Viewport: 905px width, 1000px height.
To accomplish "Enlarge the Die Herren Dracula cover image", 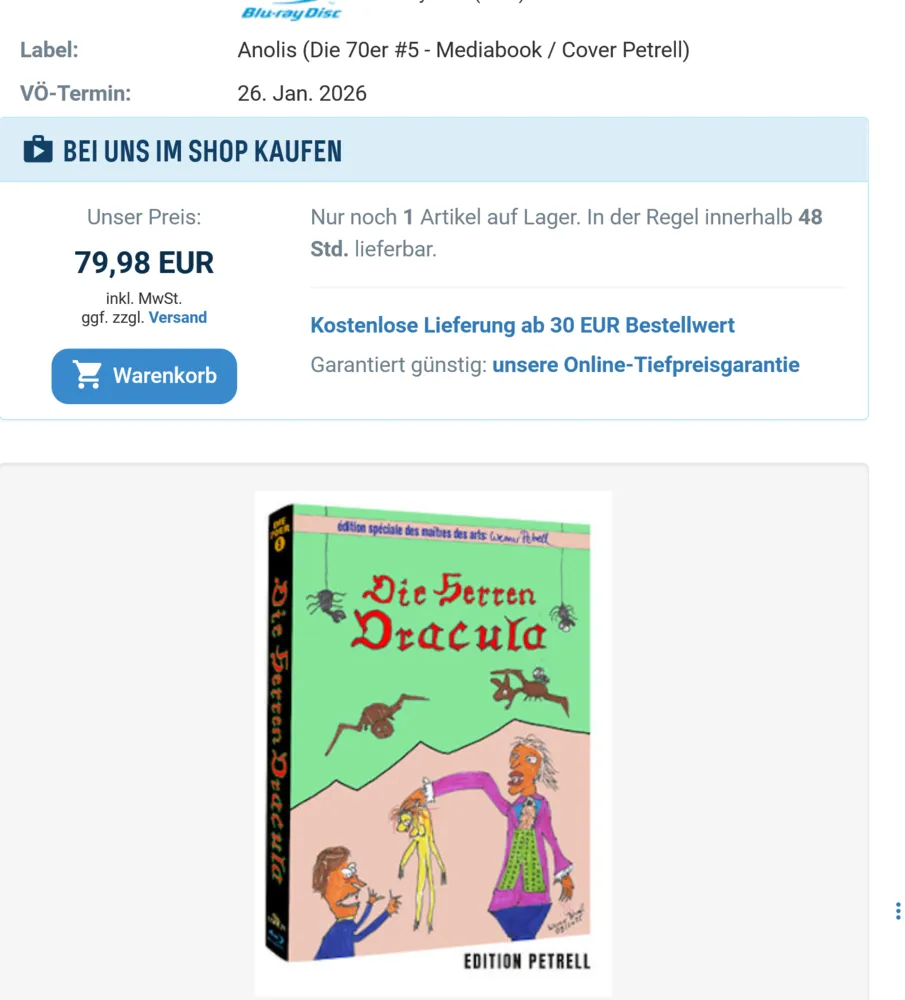I will click(x=433, y=744).
